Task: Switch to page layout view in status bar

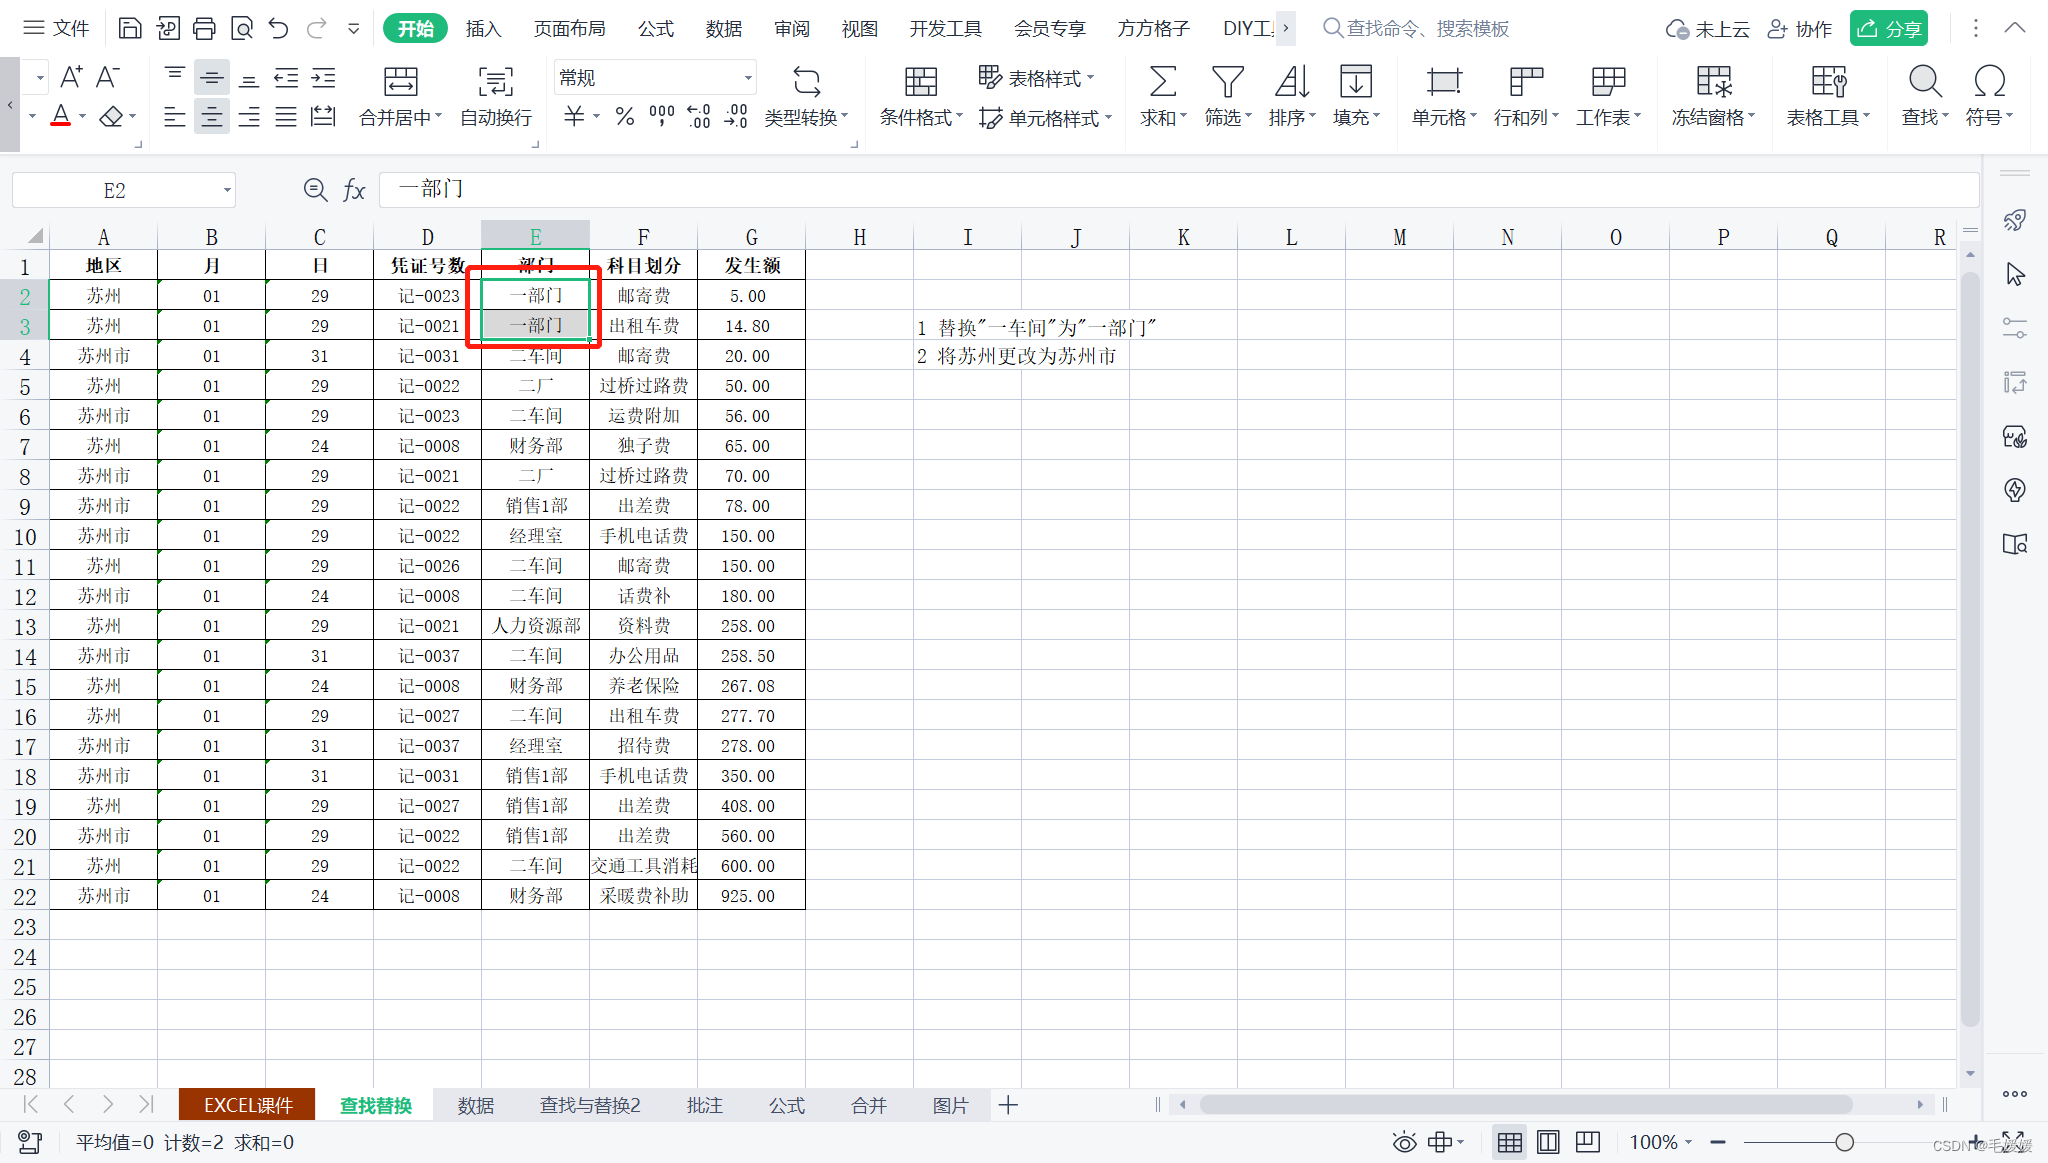Action: point(1548,1142)
